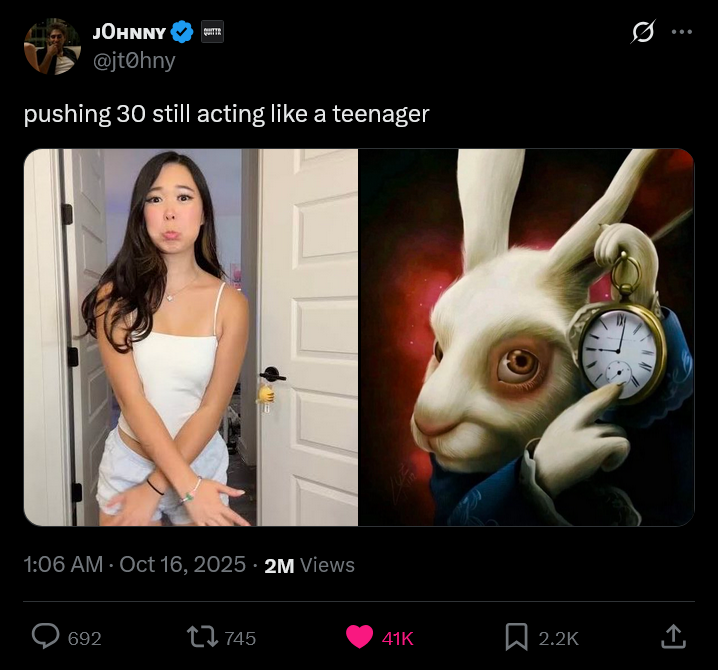
Task: Repost using the retweet arrows icon
Action: (202, 637)
